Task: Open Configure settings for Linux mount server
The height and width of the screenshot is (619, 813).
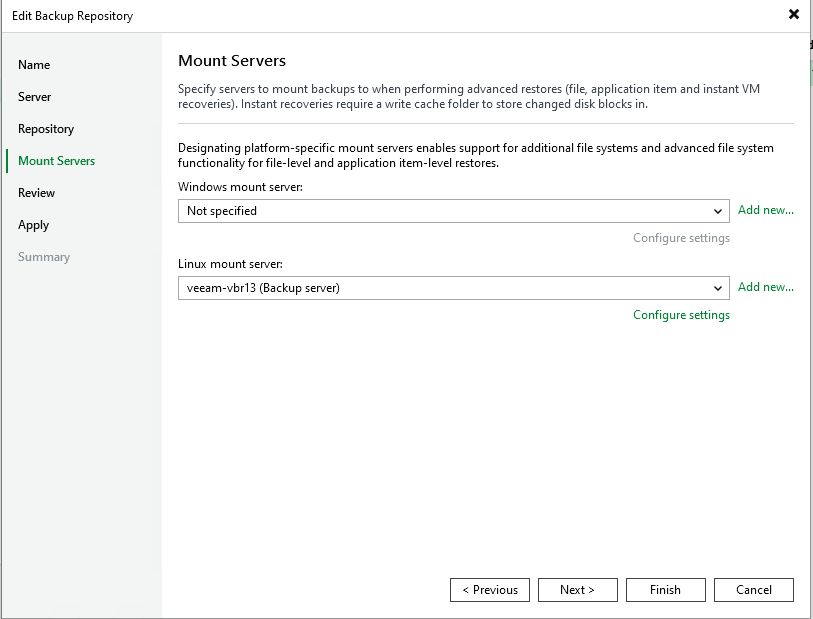Action: 681,315
